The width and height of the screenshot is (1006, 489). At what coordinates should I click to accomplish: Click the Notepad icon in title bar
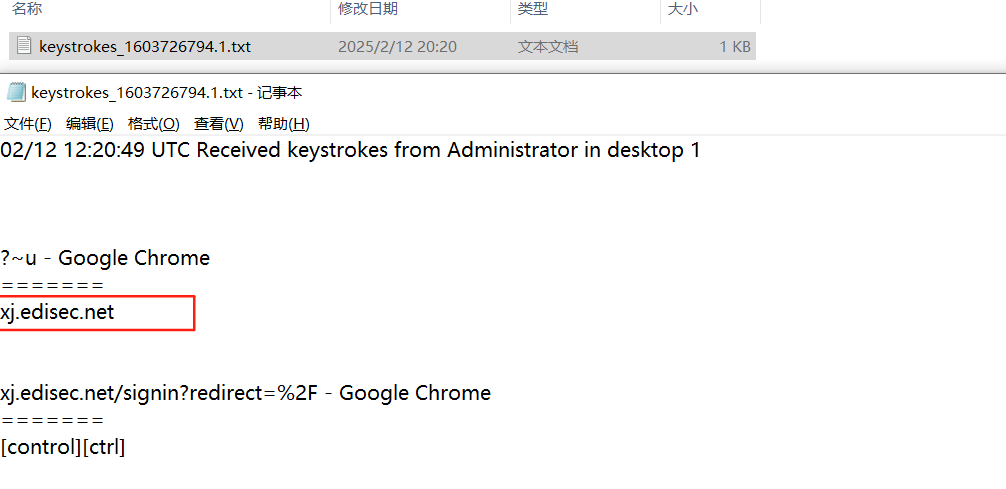click(15, 93)
